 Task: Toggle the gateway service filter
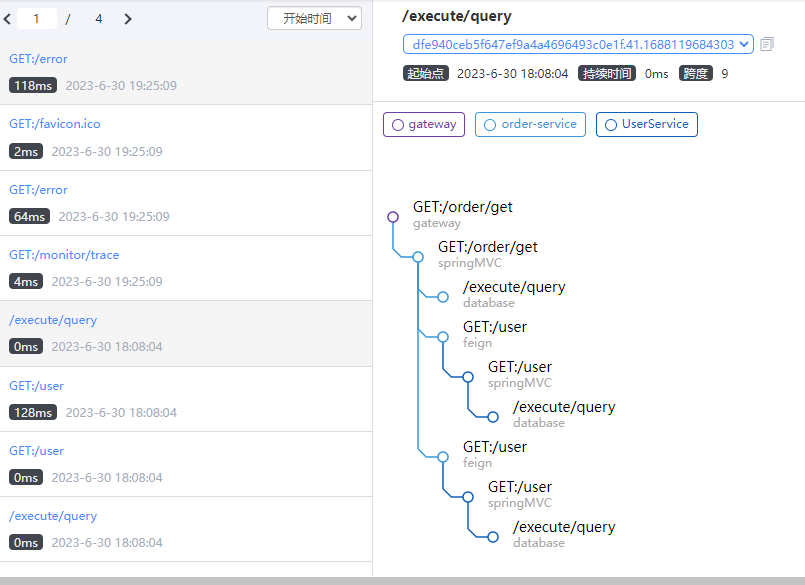[x=424, y=124]
